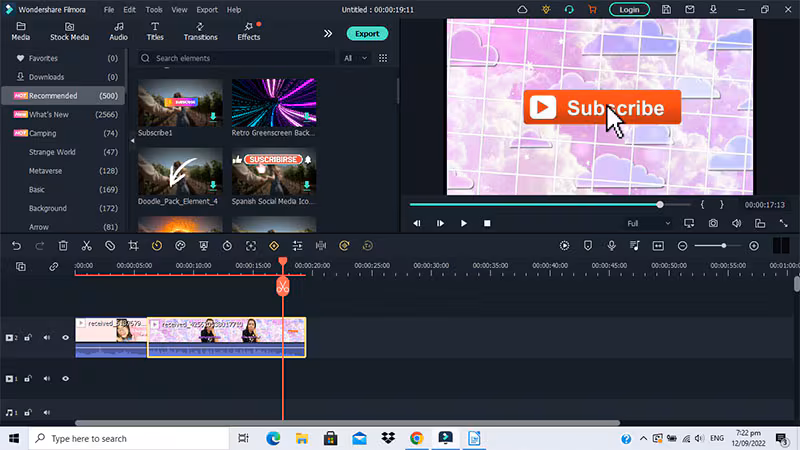The width and height of the screenshot is (800, 450).
Task: Click the Delete trash can icon
Action: (x=63, y=246)
